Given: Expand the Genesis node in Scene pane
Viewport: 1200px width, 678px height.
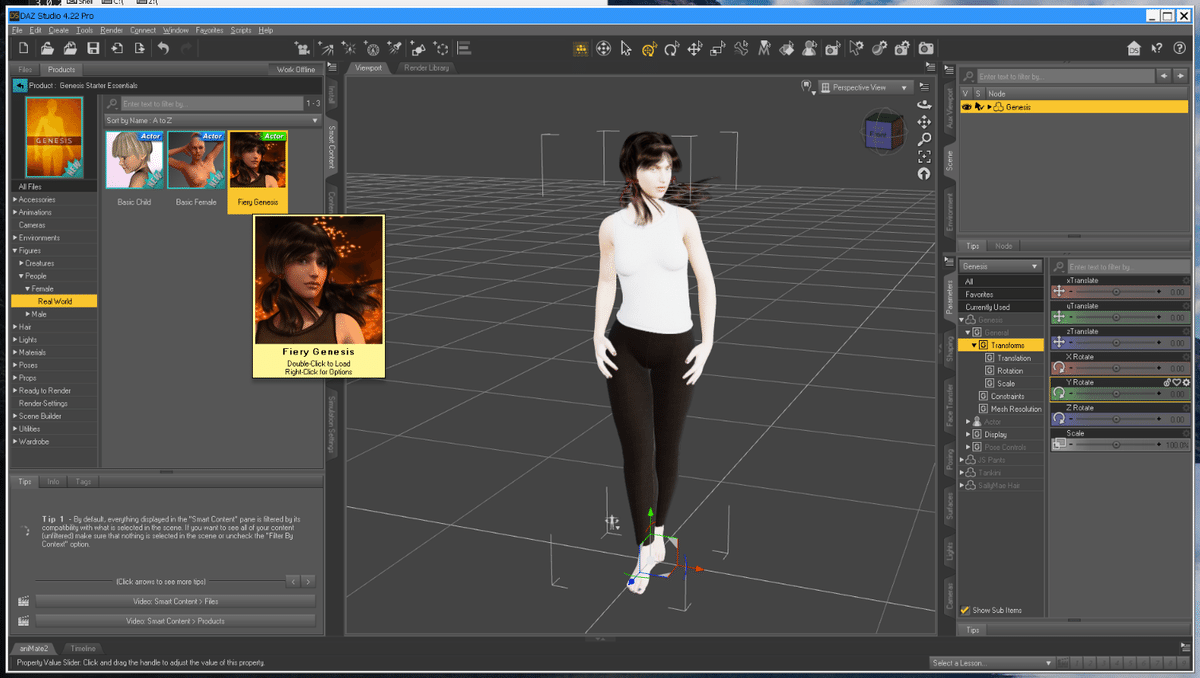Looking at the screenshot, I should pos(991,107).
